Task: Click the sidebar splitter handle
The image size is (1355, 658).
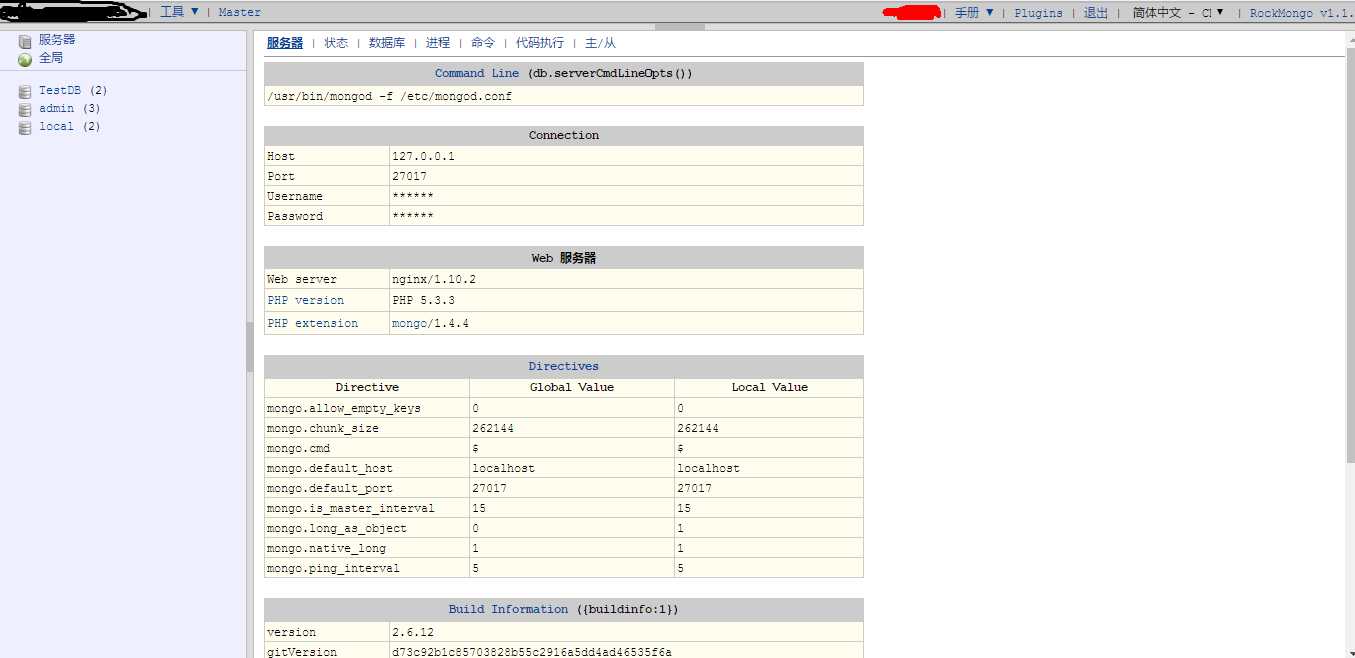Action: [250, 347]
